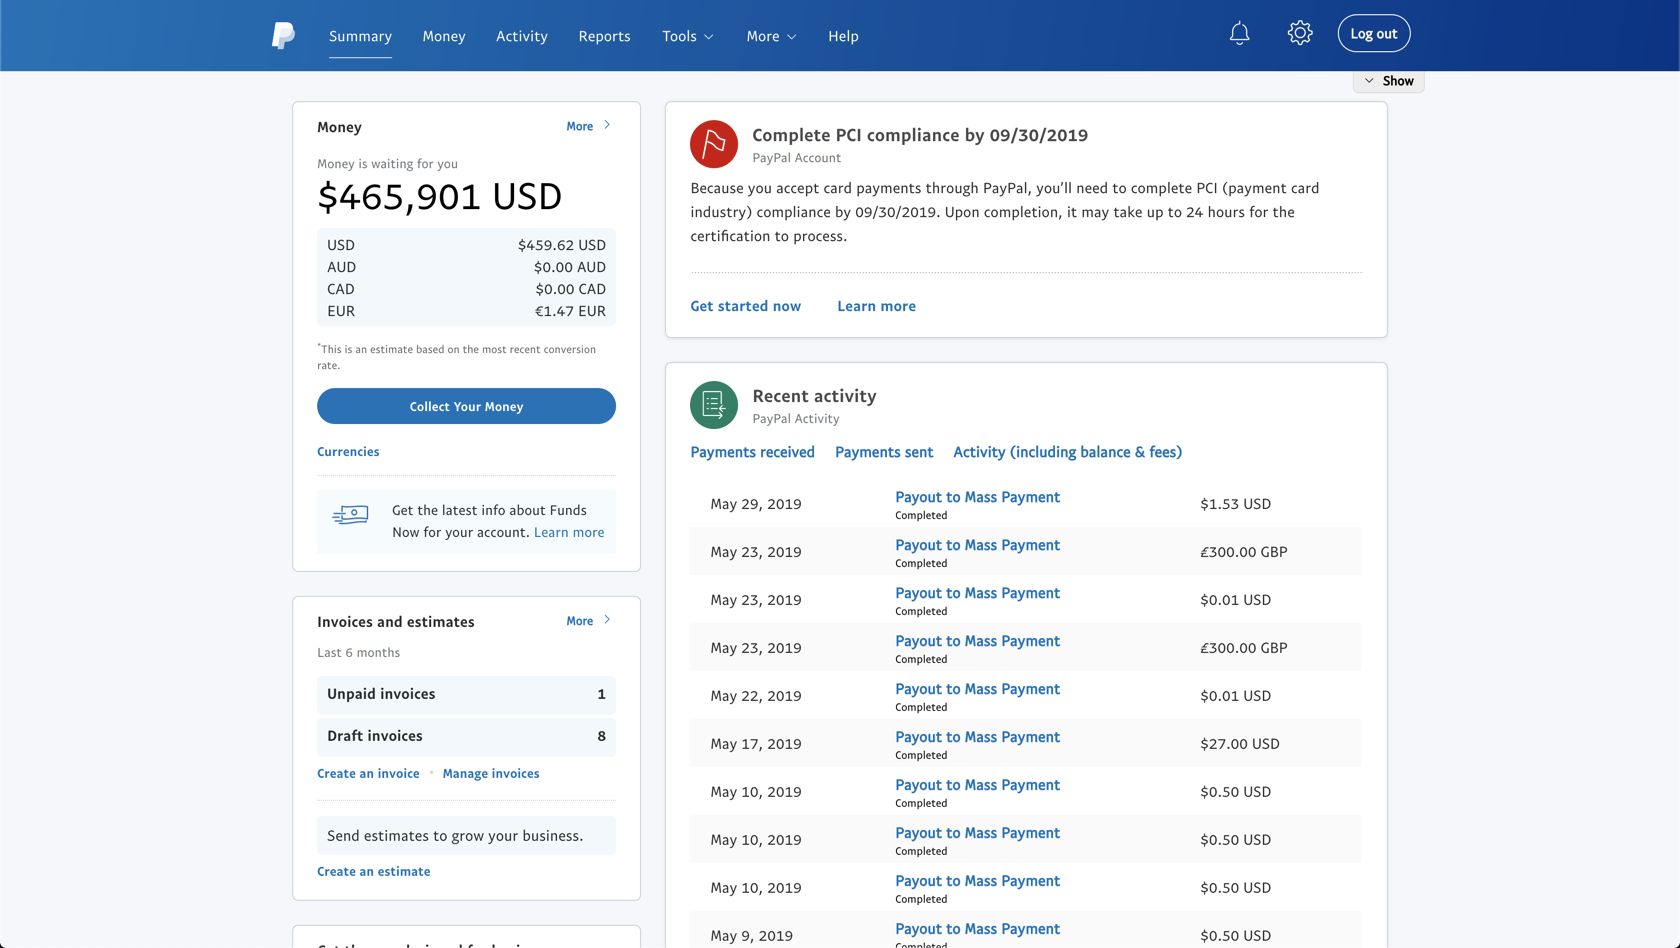This screenshot has width=1680, height=948.
Task: Open May 29 Payout to Mass Payment
Action: 977,497
